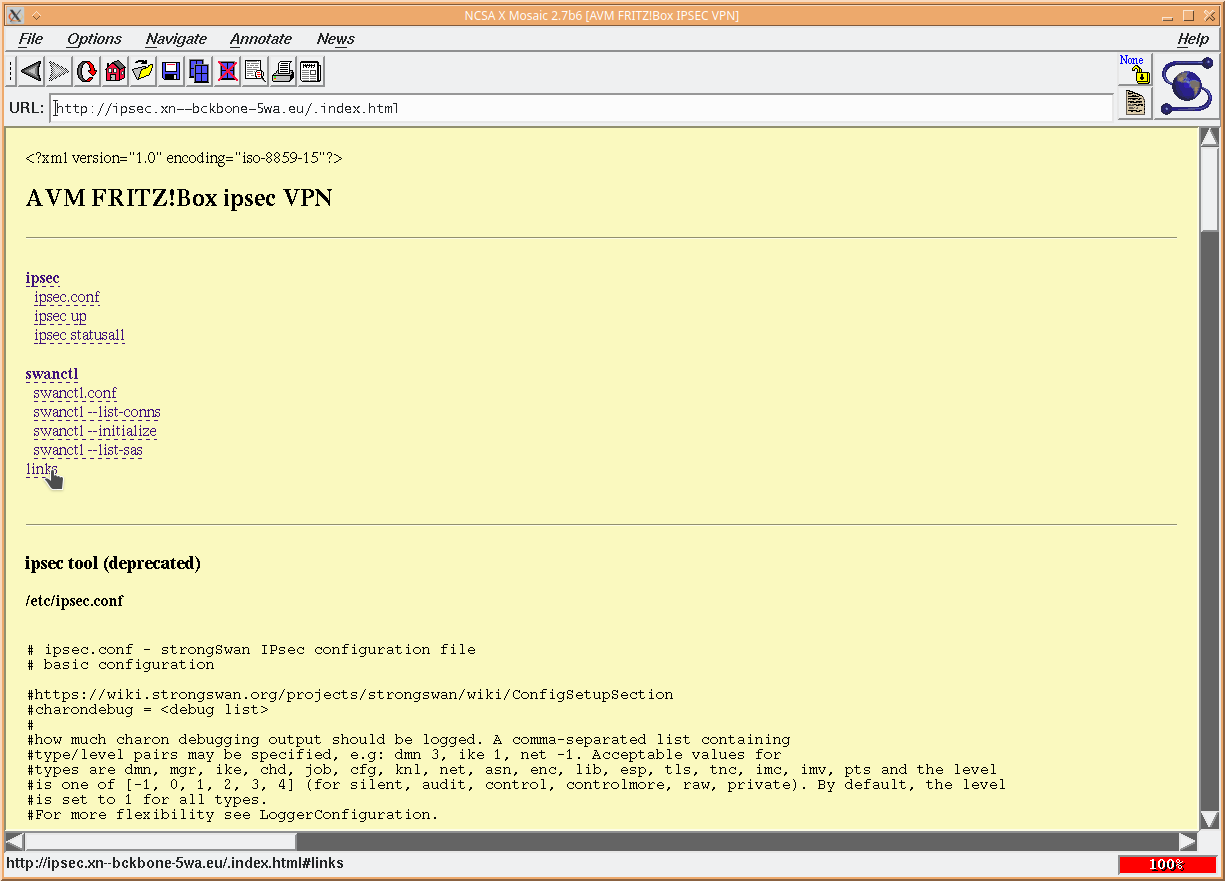Viewport: 1225px width, 881px height.
Task: Open the File menu
Action: [x=31, y=39]
